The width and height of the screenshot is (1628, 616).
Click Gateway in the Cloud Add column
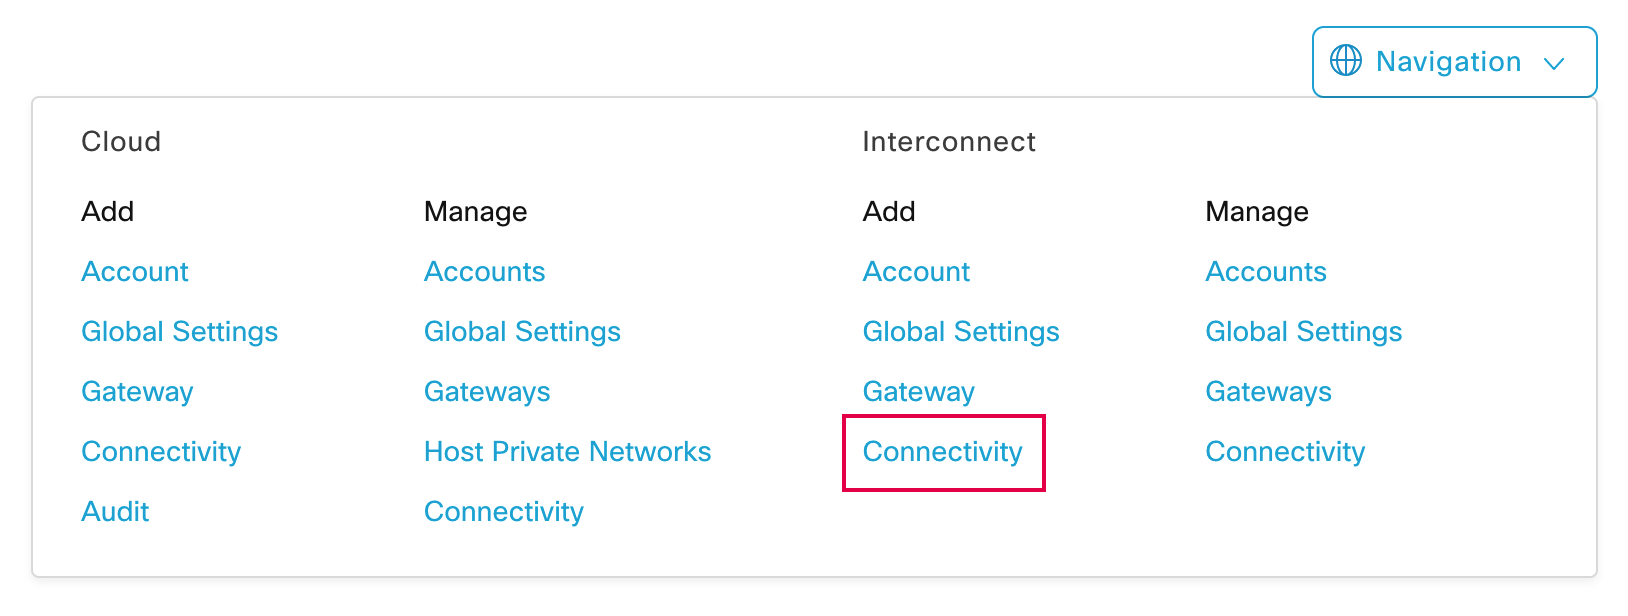(136, 391)
